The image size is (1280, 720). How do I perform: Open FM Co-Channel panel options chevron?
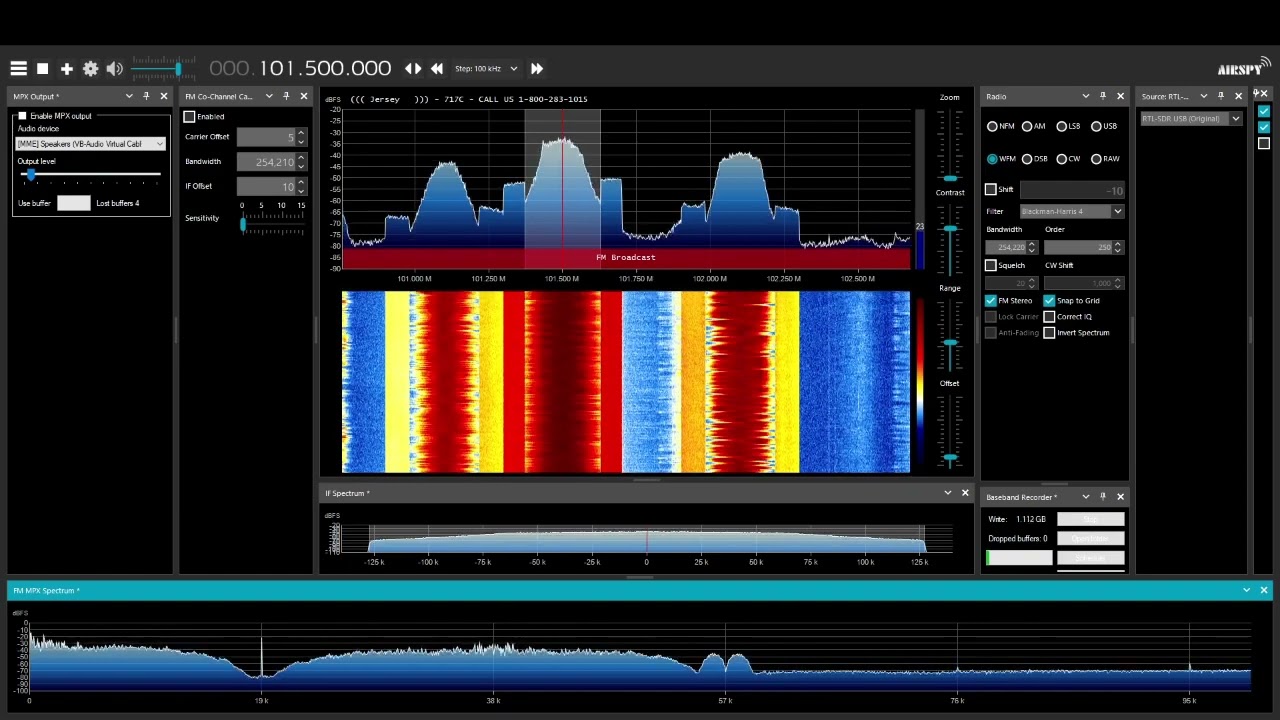pyautogui.click(x=269, y=96)
